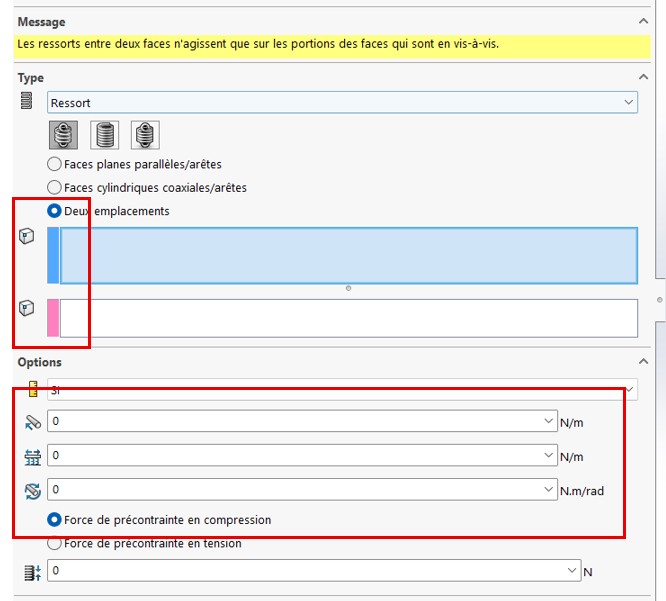Select Faces planes parallèles/arêtes option
Screen dimensions: 666x601
click(55, 164)
